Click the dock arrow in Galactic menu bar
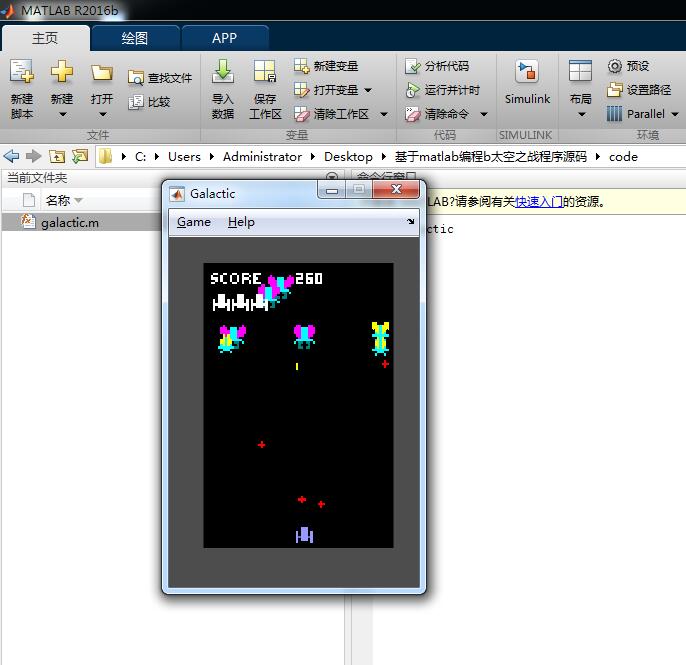Image resolution: width=686 pixels, height=665 pixels. pos(410,221)
